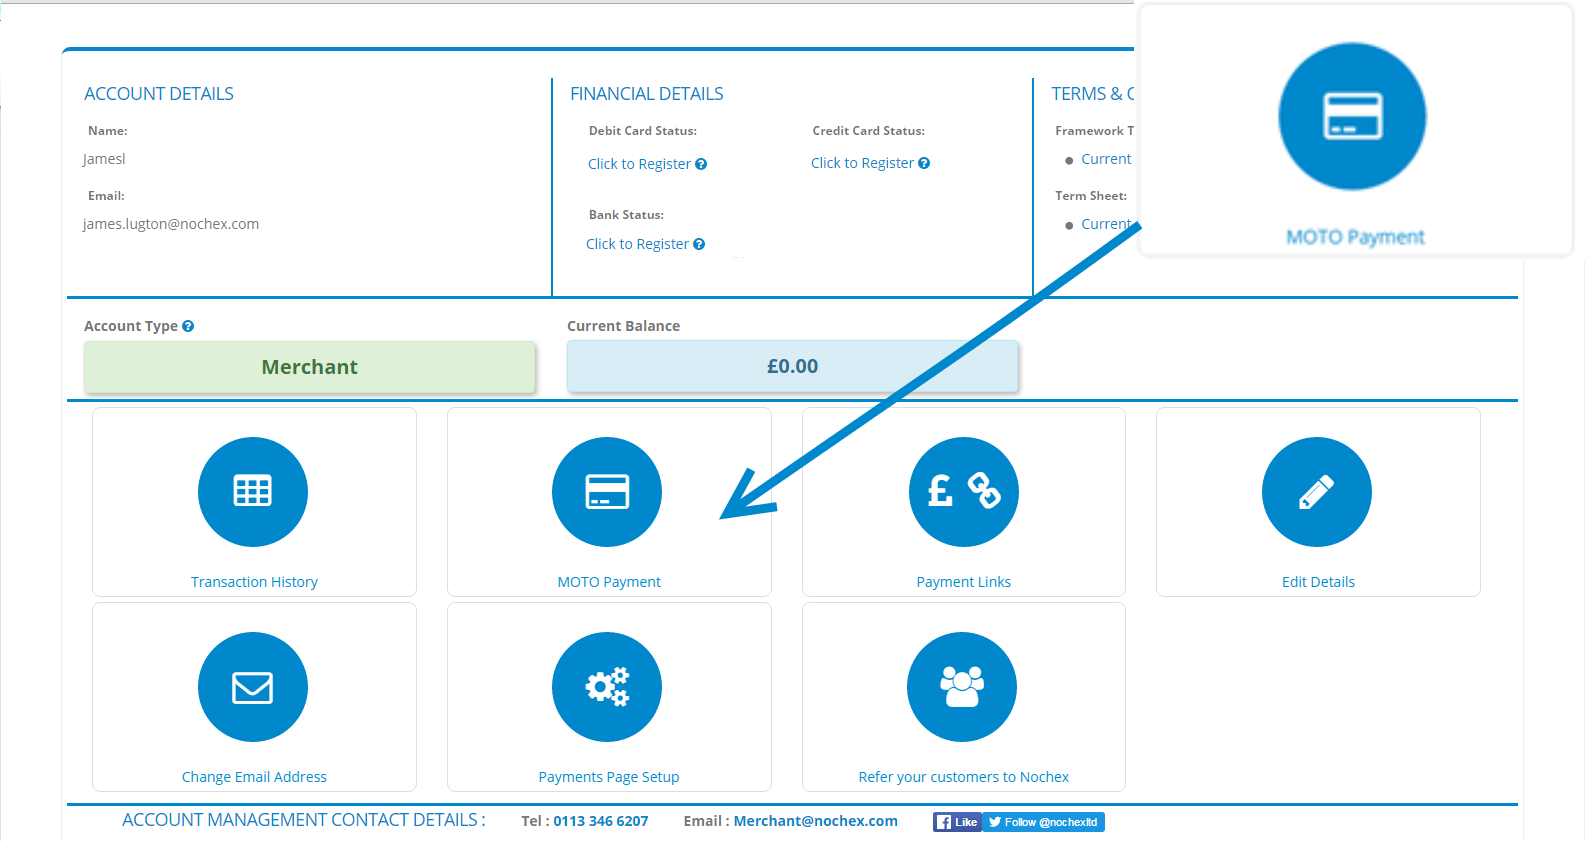Register debit card via Click to Register
The height and width of the screenshot is (841, 1585).
[639, 164]
